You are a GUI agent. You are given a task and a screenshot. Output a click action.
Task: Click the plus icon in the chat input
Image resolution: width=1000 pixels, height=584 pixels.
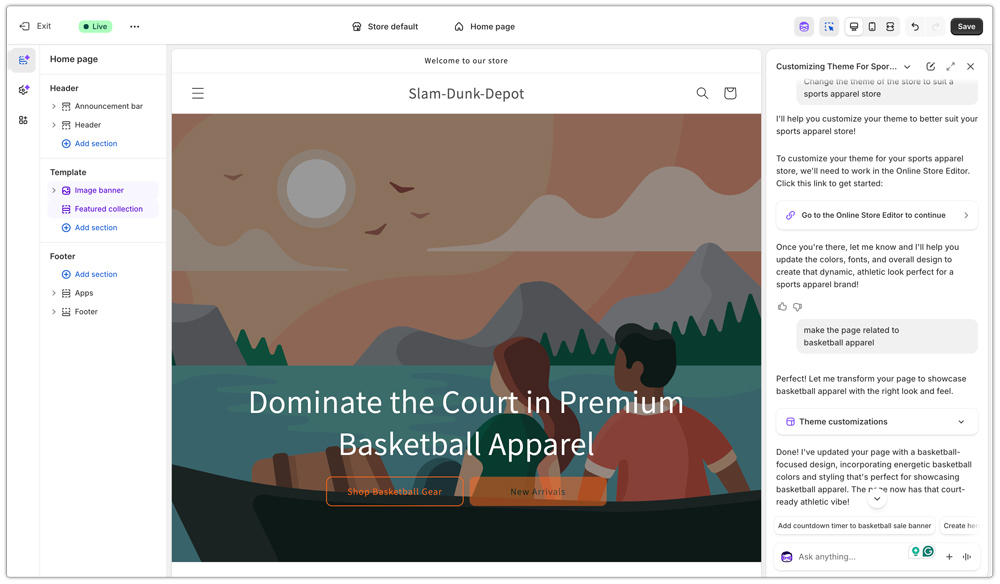[949, 557]
